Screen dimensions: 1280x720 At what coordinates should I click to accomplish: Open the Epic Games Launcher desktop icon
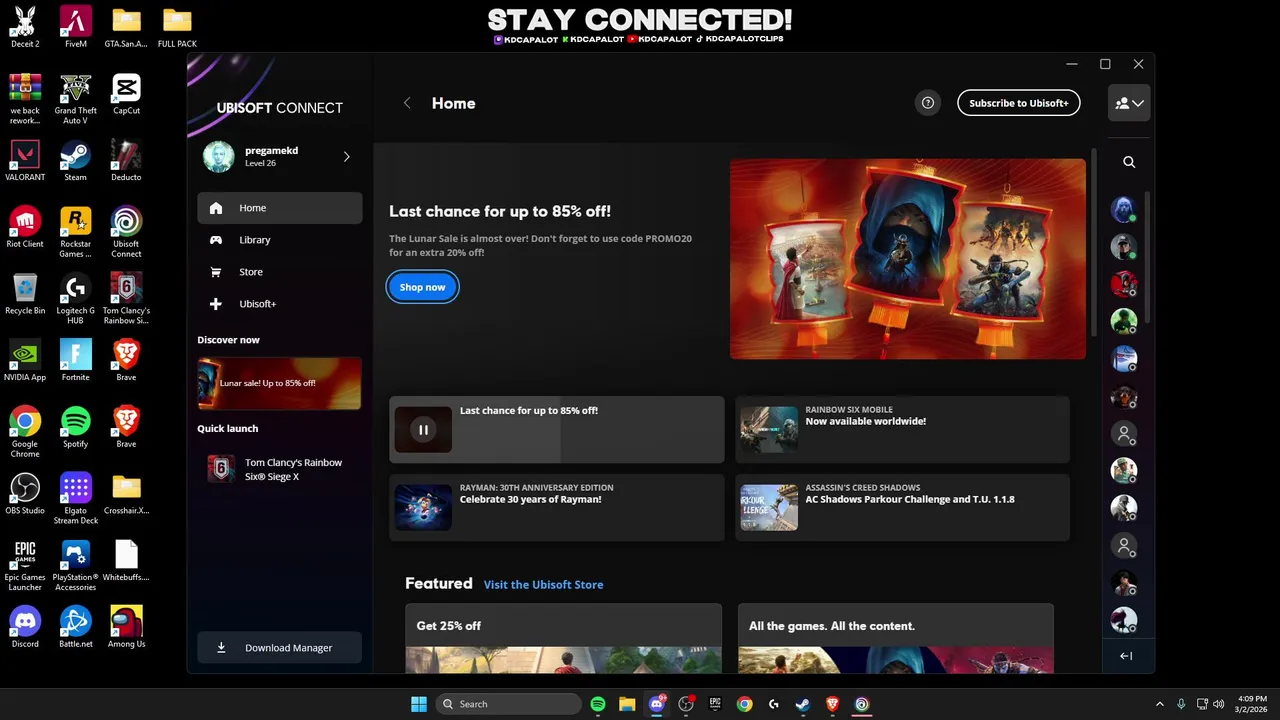coord(25,565)
